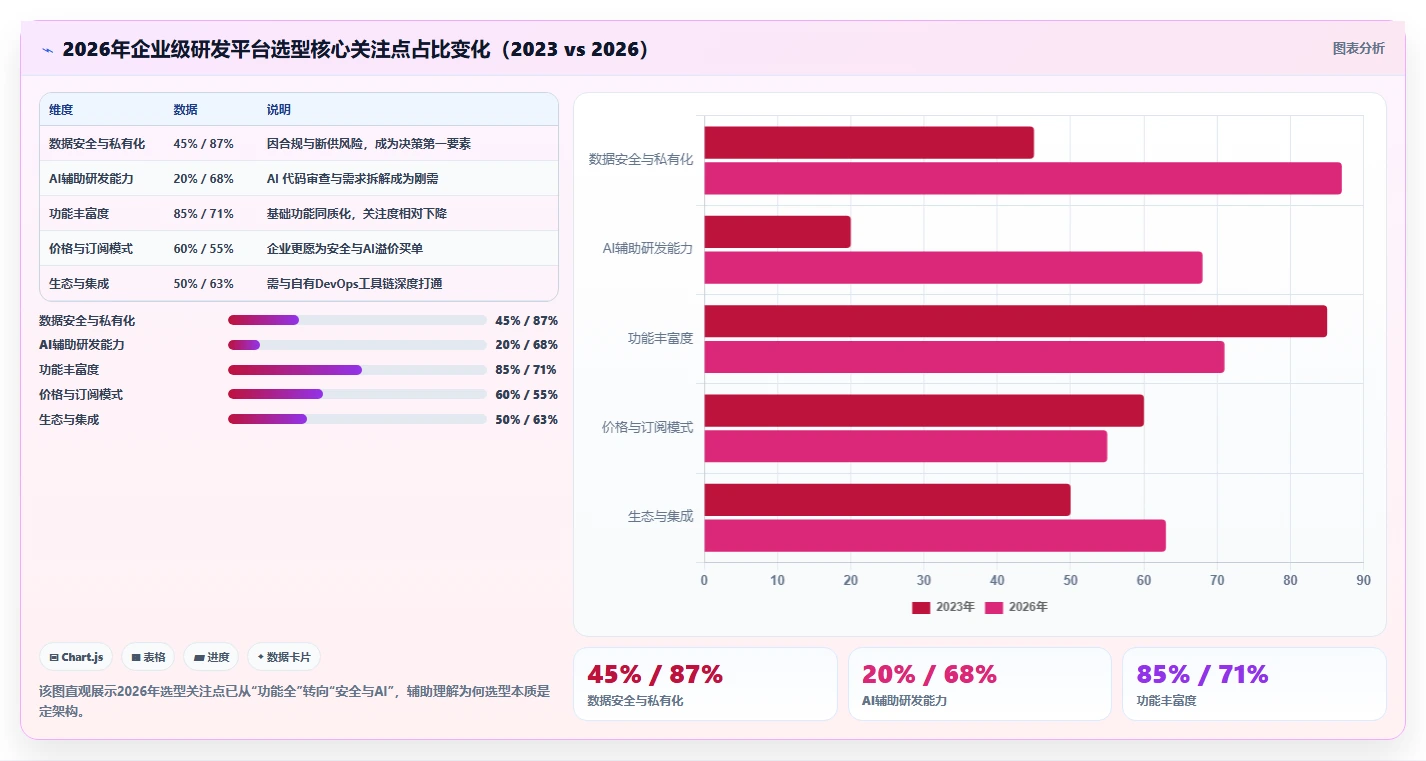Click the 2023 bar for 价格与订阅模式
The image size is (1426, 761).
pyautogui.click(x=924, y=411)
